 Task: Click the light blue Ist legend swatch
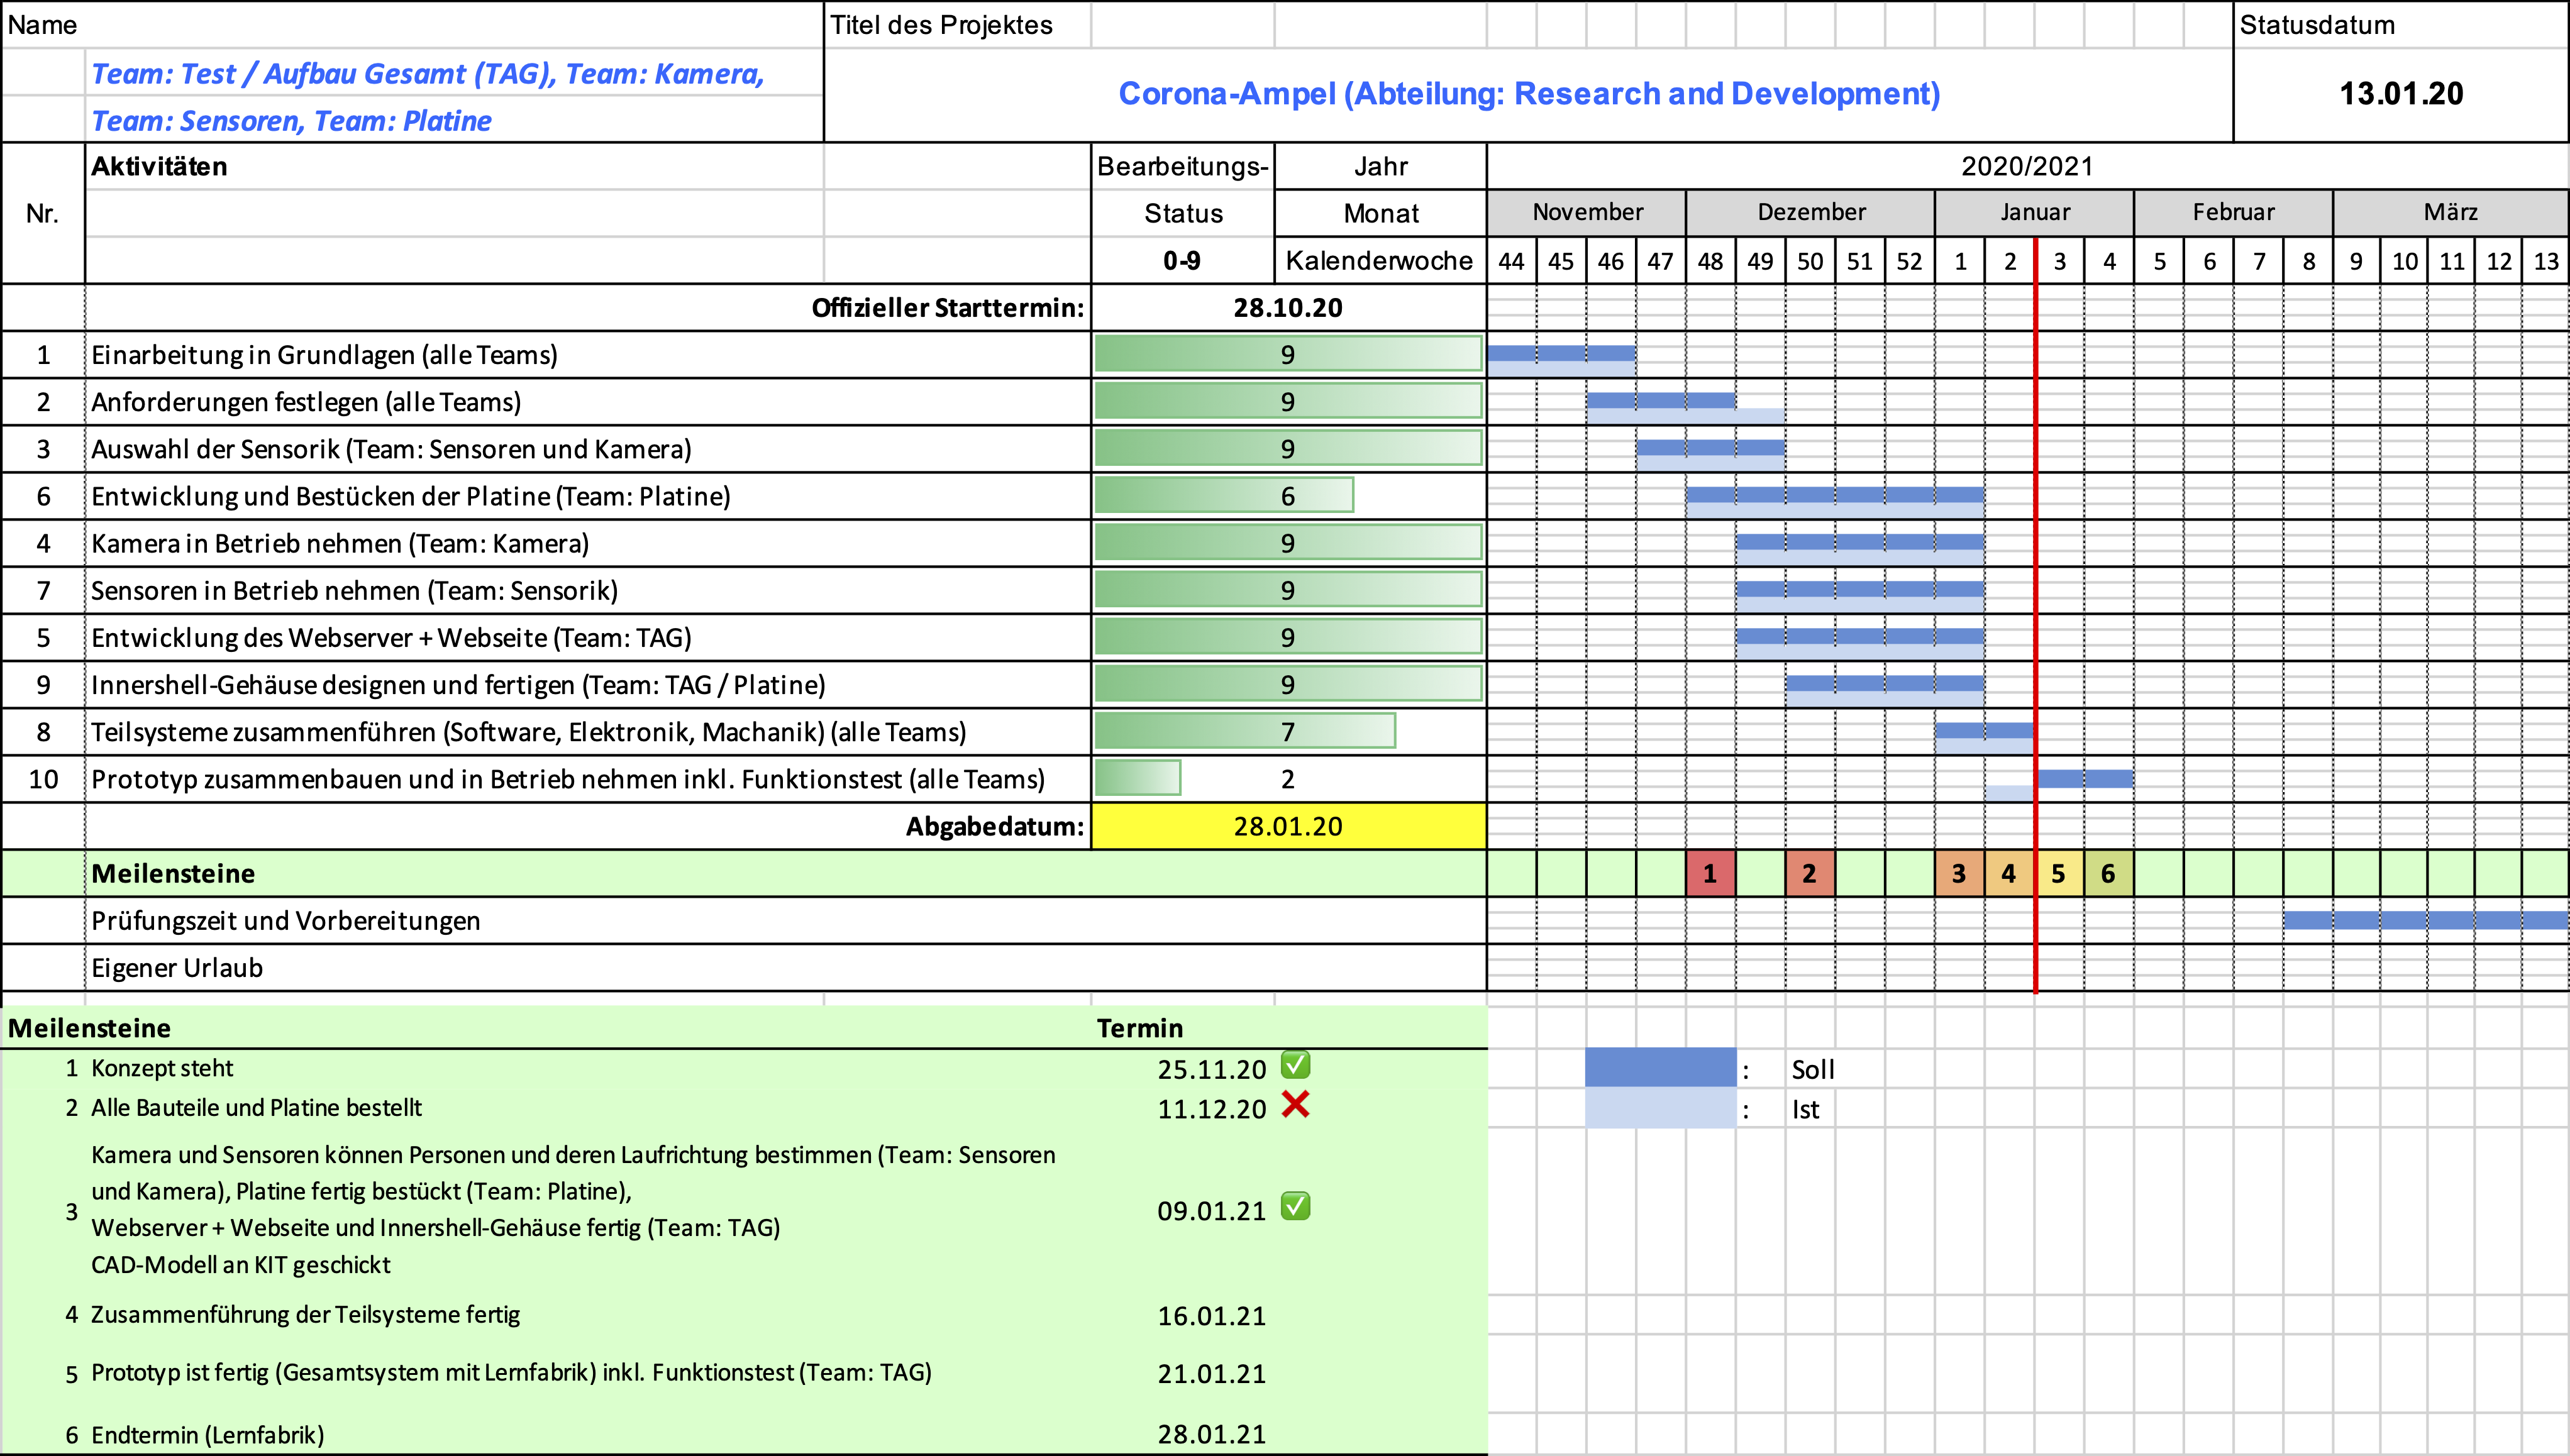tap(1660, 1108)
